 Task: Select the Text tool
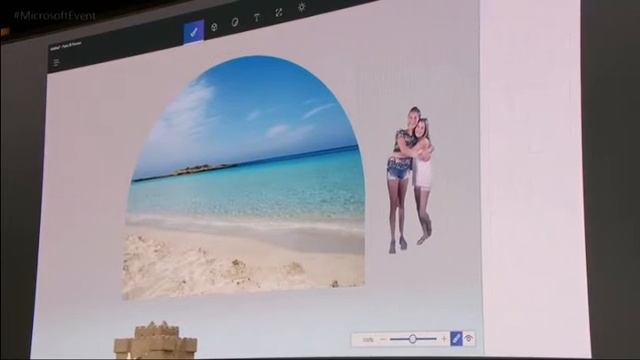click(257, 18)
